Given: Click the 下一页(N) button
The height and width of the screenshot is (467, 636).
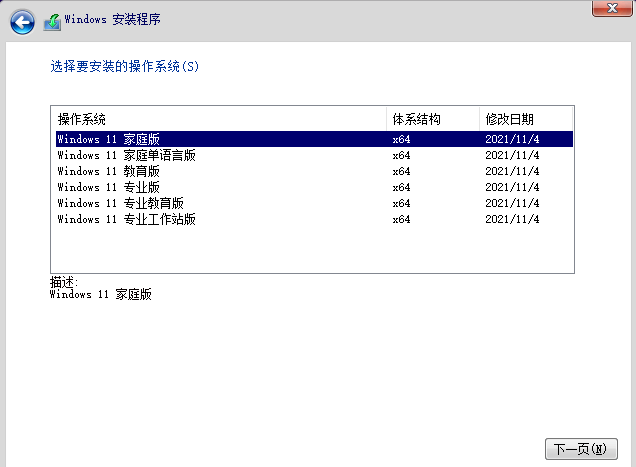Looking at the screenshot, I should (x=581, y=449).
